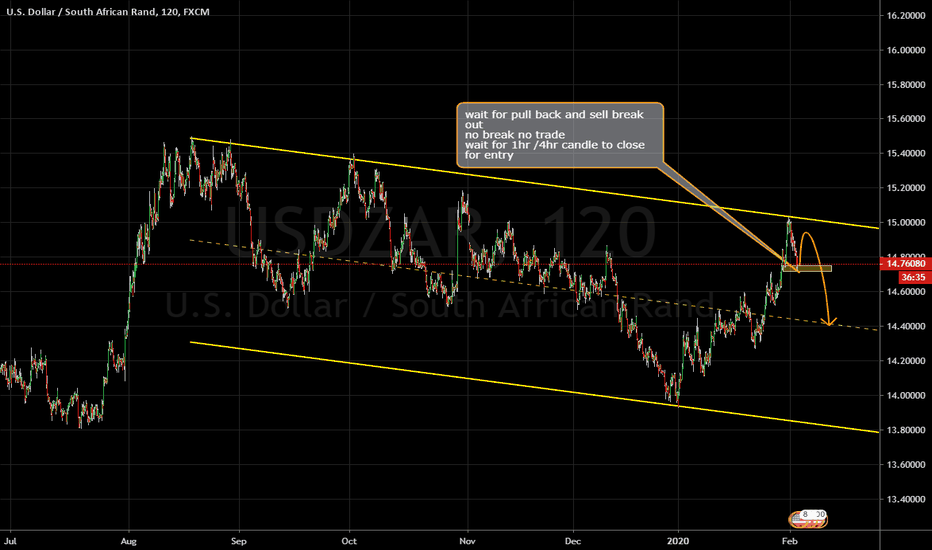Click the red 14.76080 current price label

click(905, 263)
